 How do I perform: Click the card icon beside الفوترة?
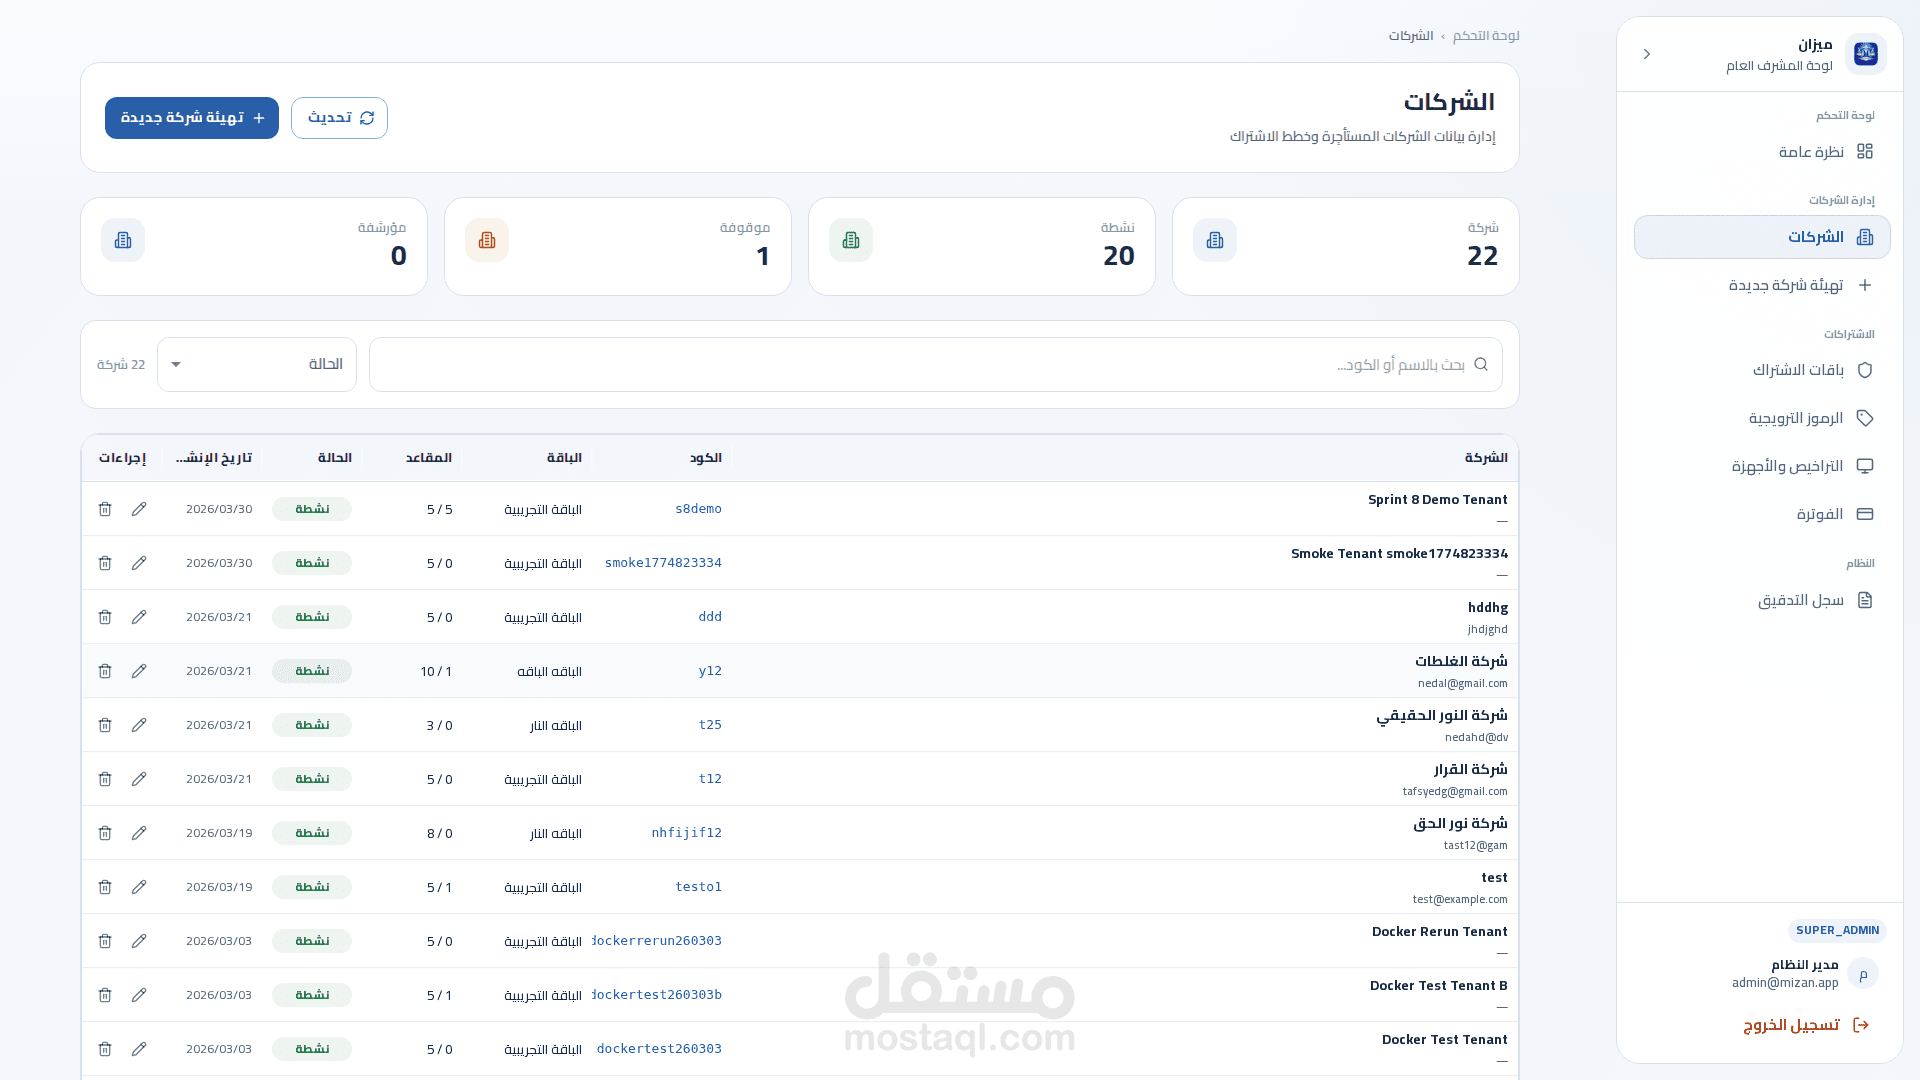pyautogui.click(x=1864, y=514)
